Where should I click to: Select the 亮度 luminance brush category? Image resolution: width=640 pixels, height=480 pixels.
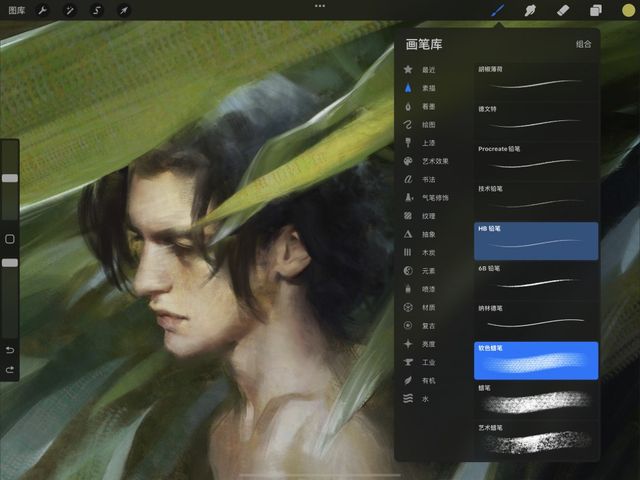click(x=420, y=344)
